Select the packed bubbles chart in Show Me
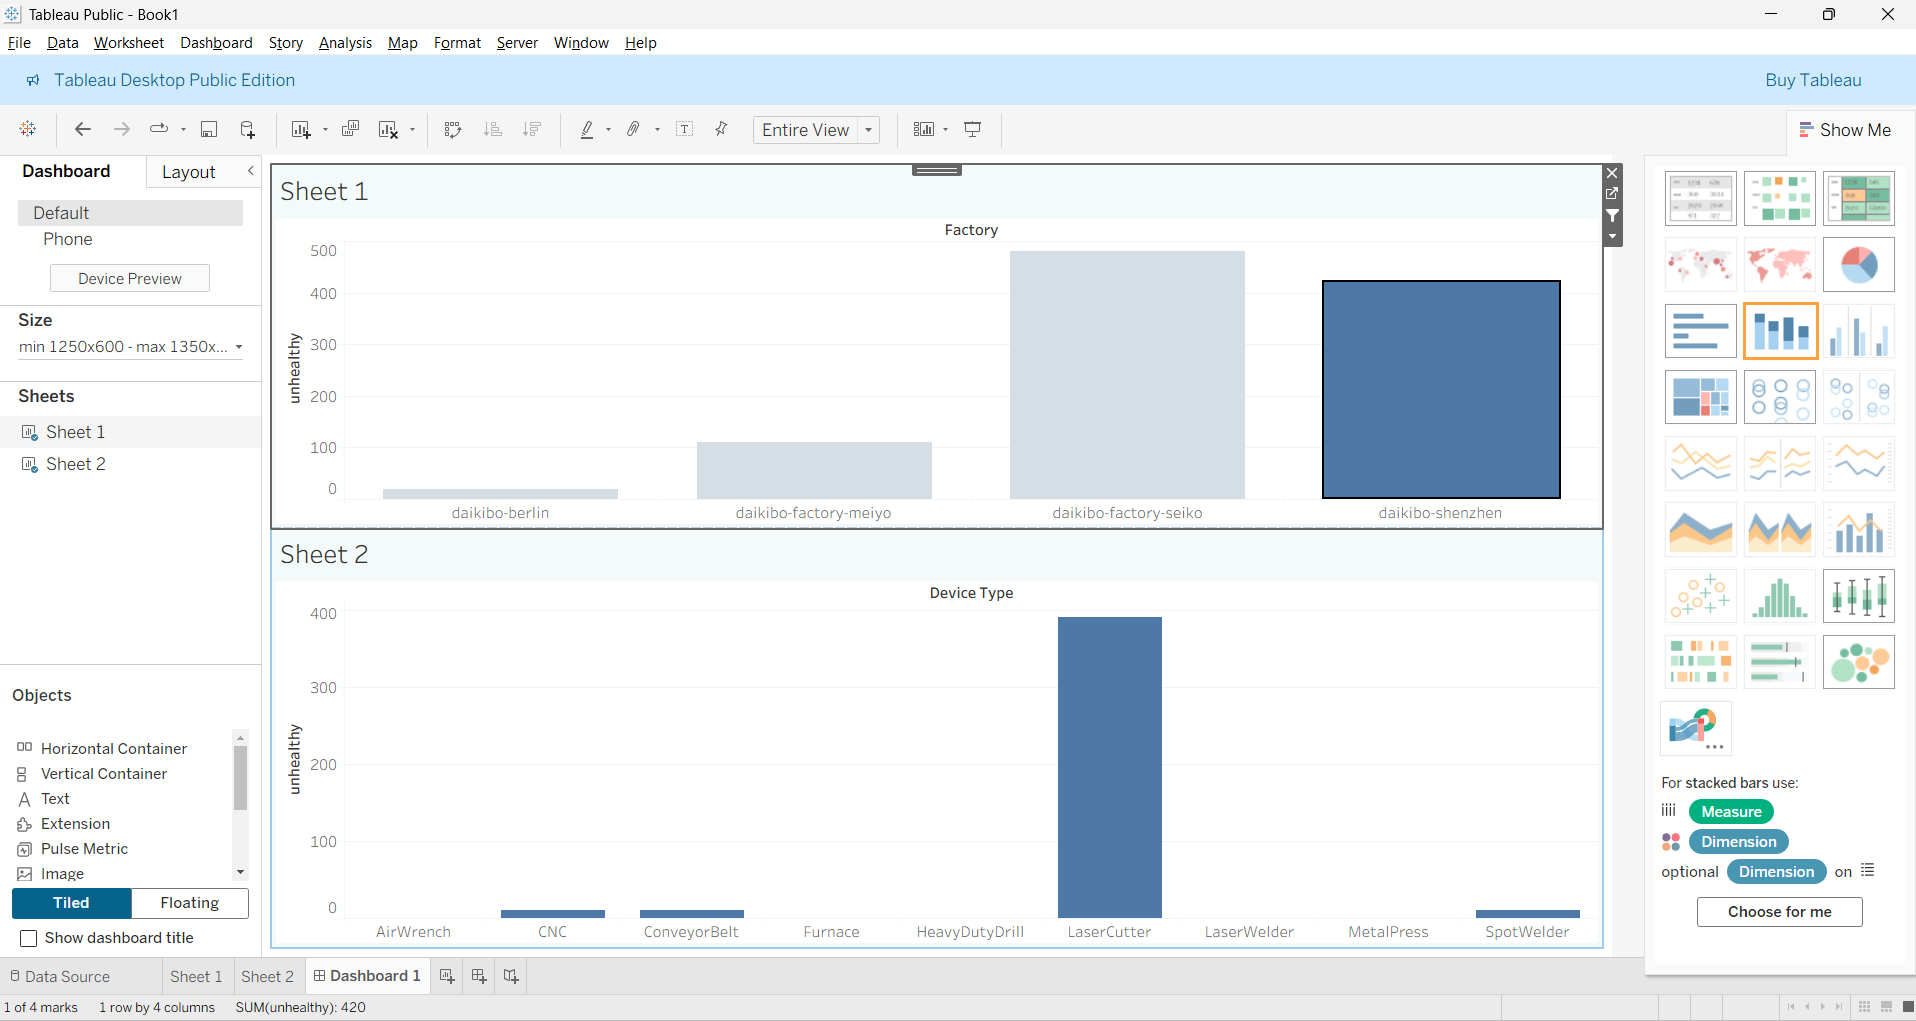The height and width of the screenshot is (1021, 1916). click(x=1859, y=662)
